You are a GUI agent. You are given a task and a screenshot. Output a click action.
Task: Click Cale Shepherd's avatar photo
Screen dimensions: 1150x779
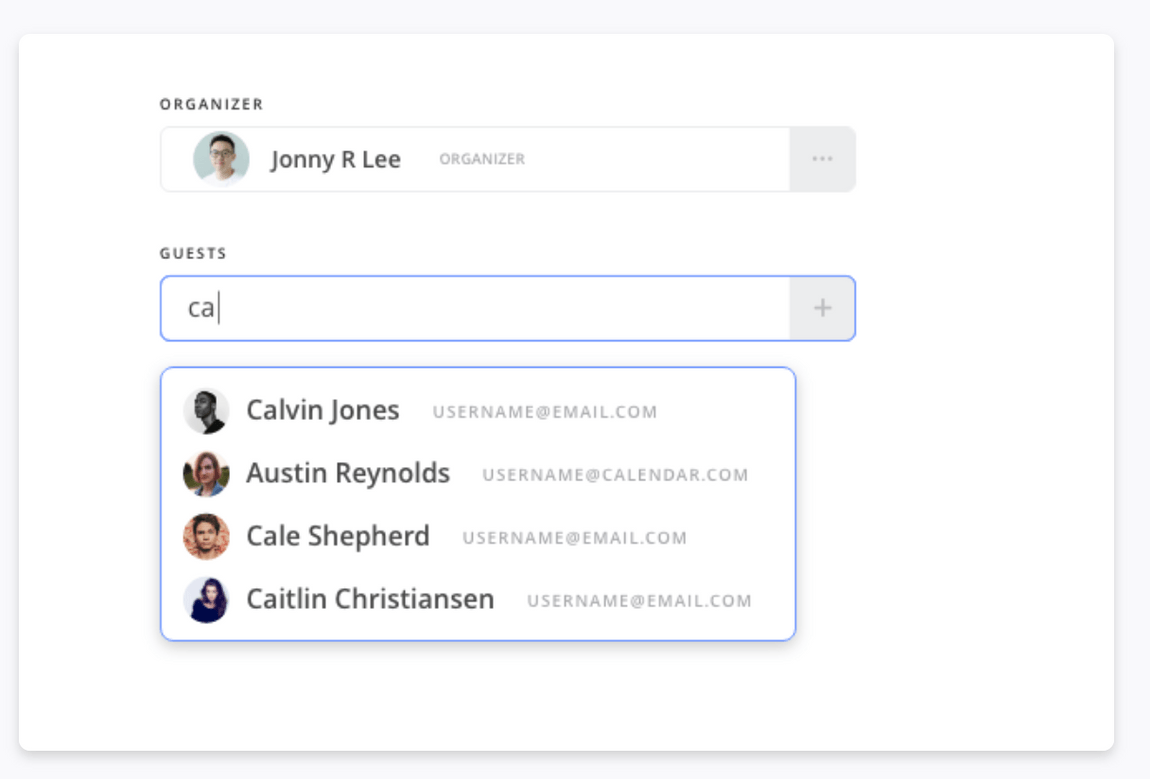(x=206, y=537)
